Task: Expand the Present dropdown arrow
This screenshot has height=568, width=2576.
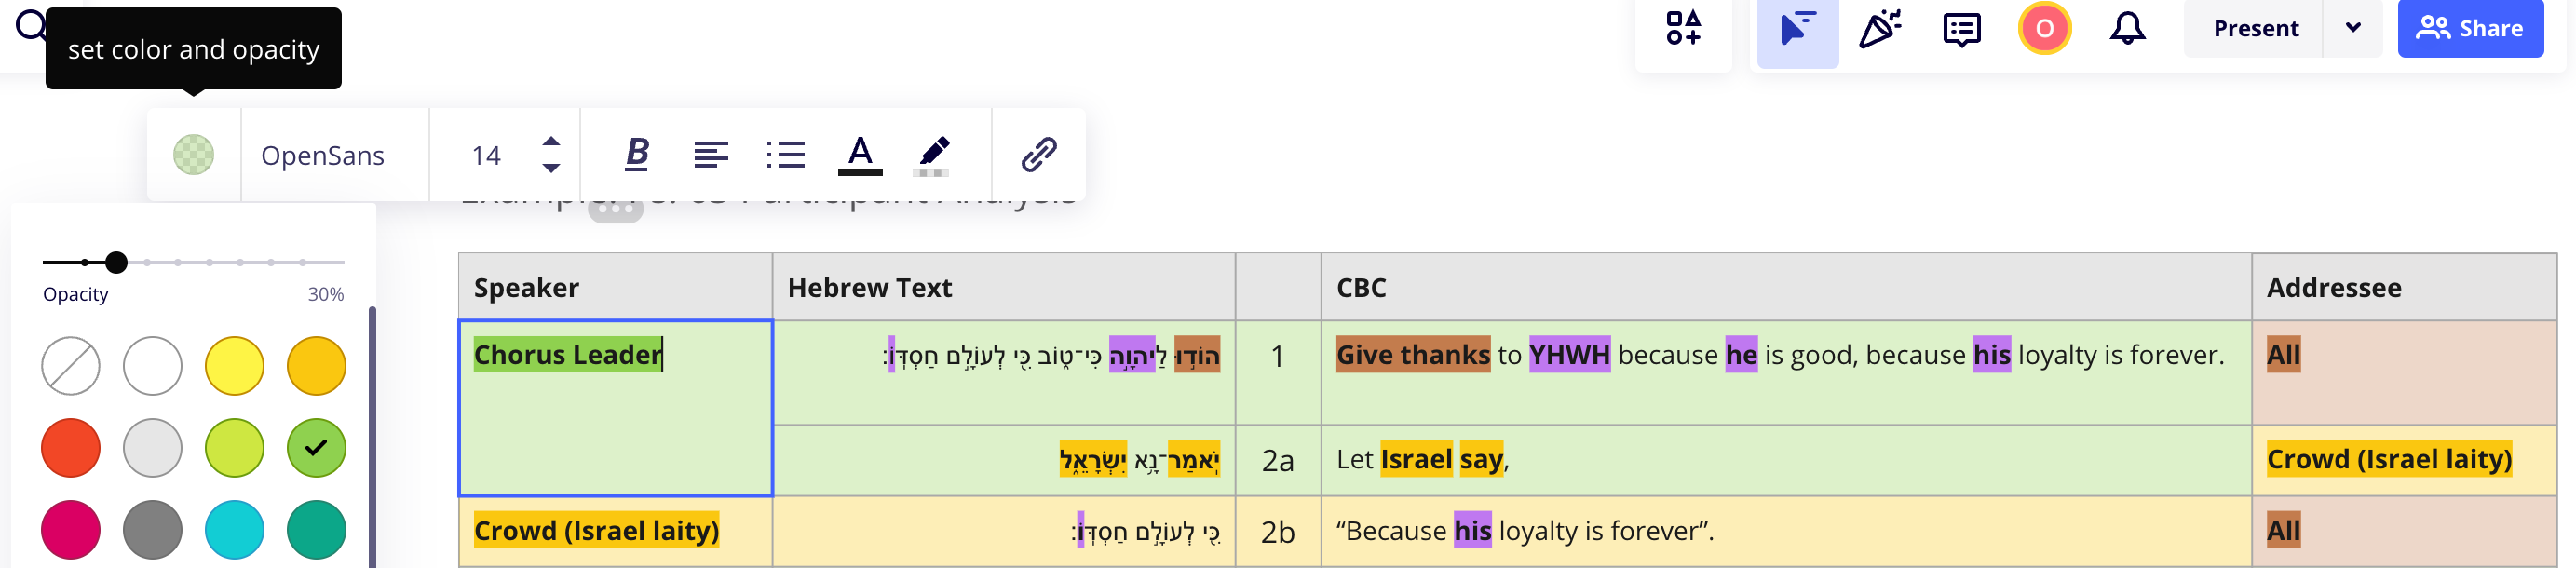Action: click(x=2353, y=28)
